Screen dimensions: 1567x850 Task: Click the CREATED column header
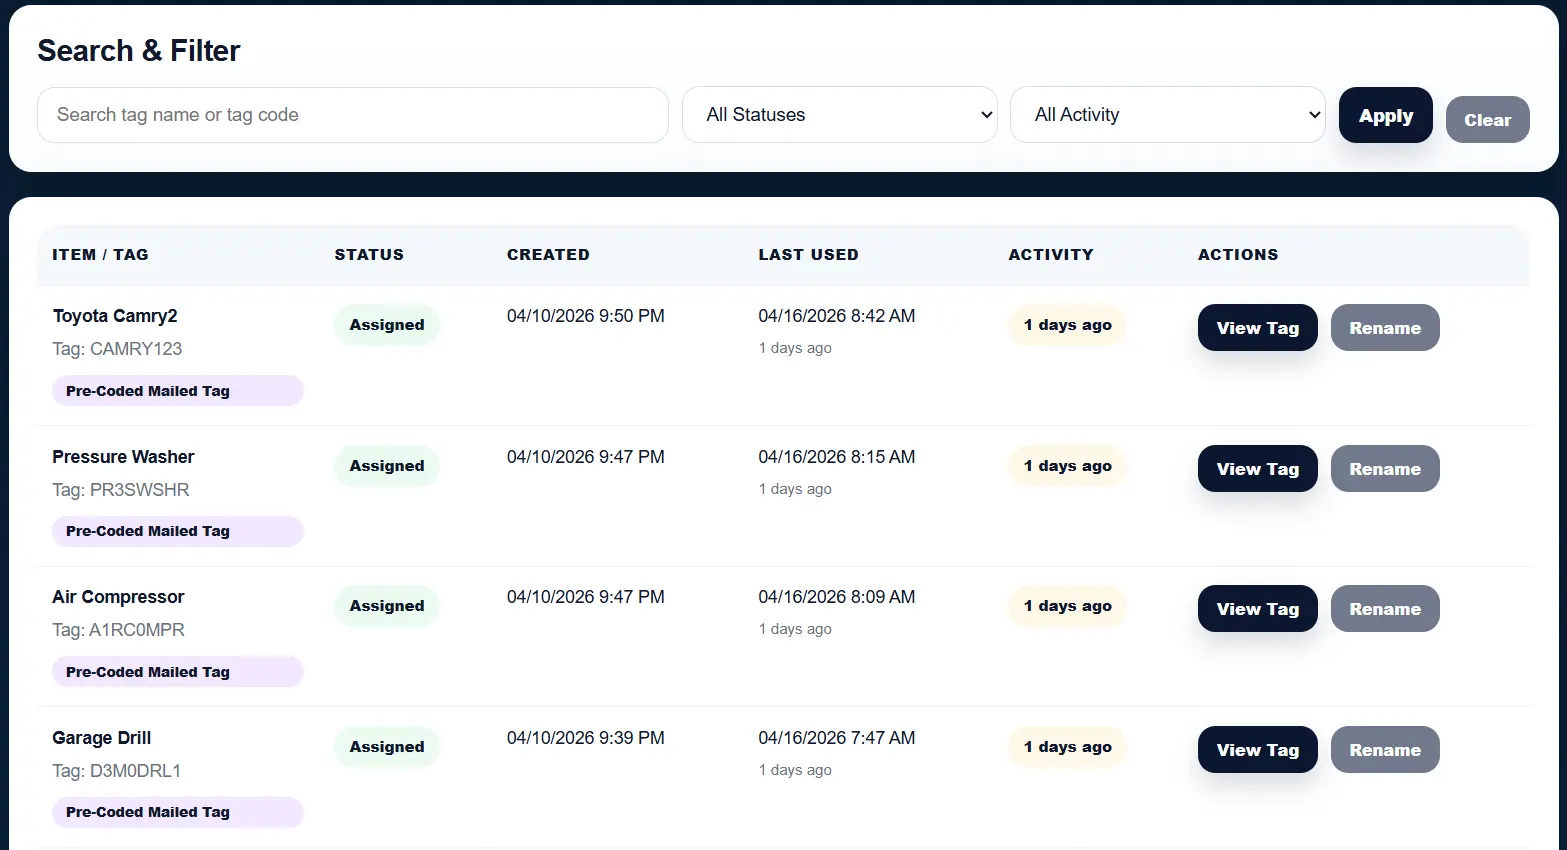[x=548, y=254]
